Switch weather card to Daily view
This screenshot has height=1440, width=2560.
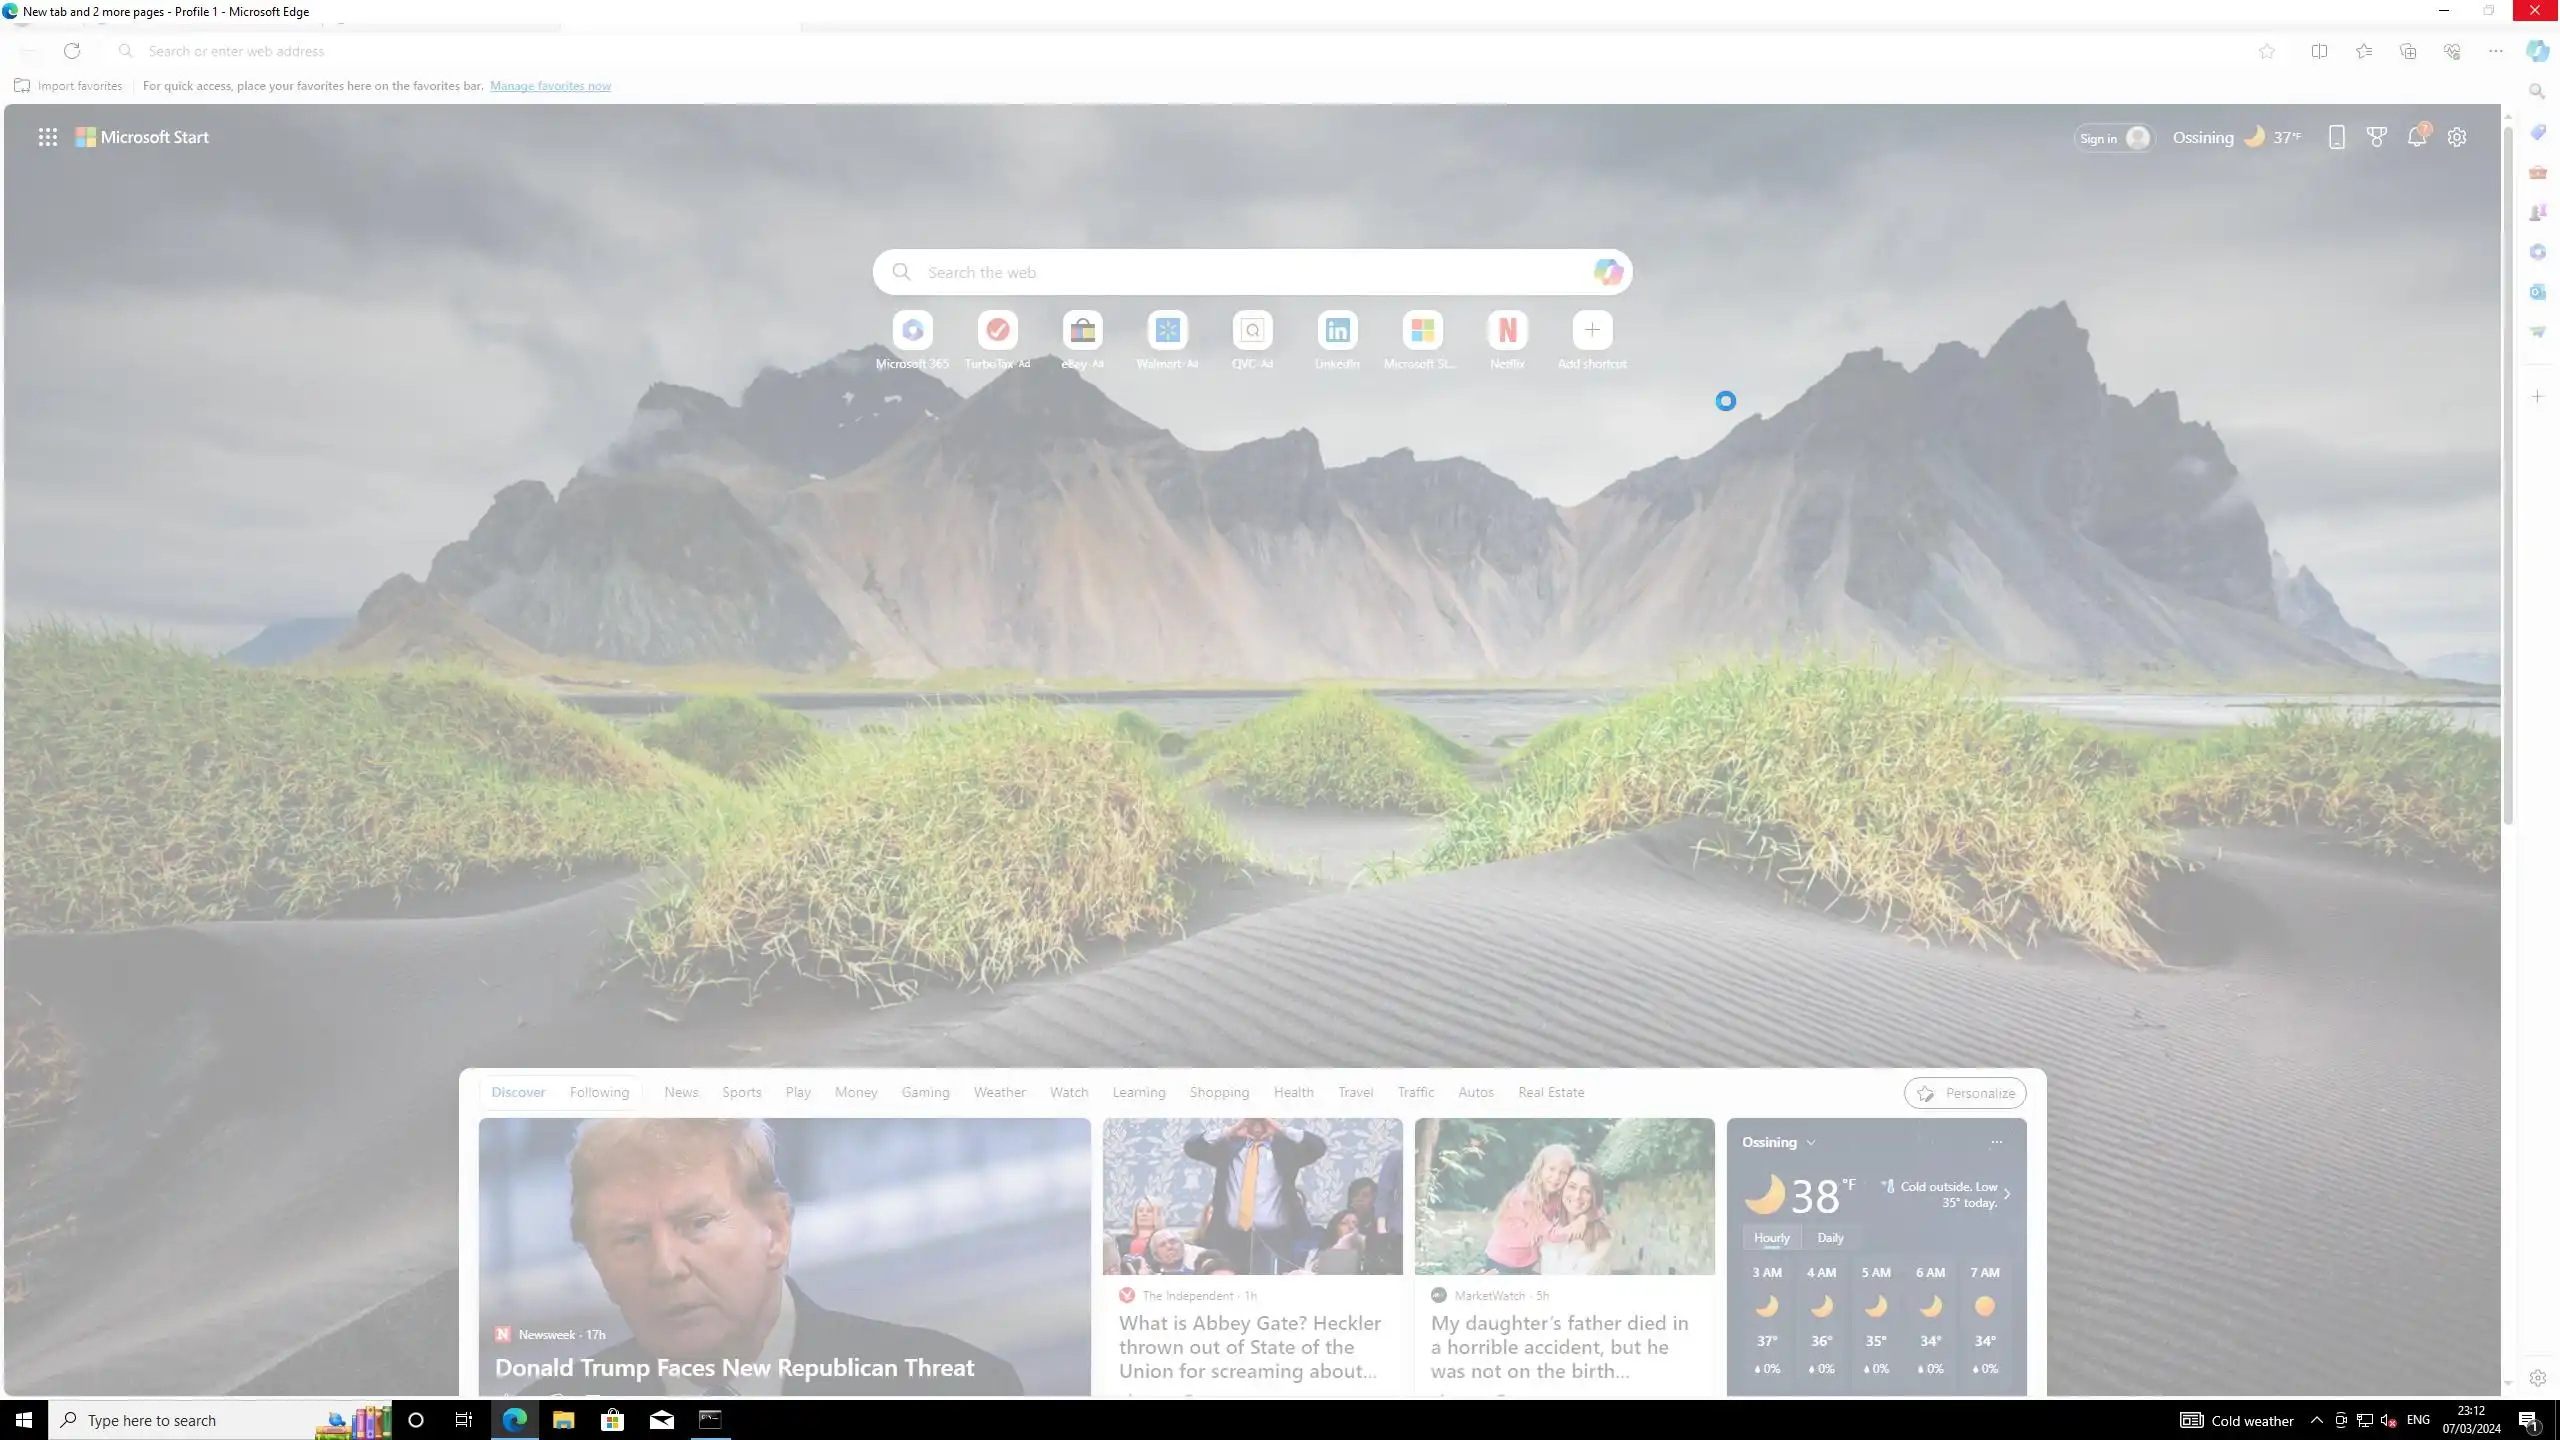tap(1830, 1237)
